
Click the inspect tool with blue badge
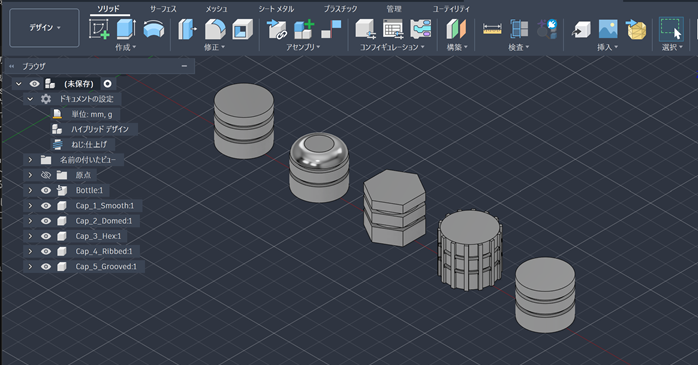[547, 28]
